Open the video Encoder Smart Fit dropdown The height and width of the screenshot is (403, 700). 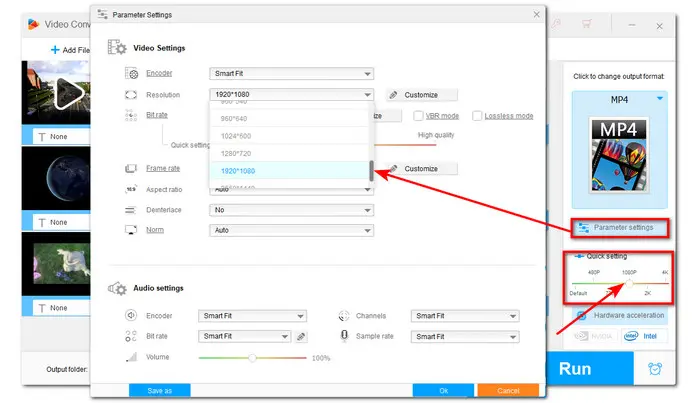click(x=292, y=74)
